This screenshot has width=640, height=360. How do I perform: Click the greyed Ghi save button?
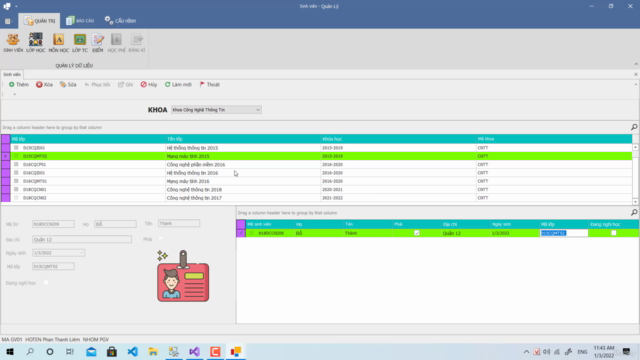(x=125, y=84)
